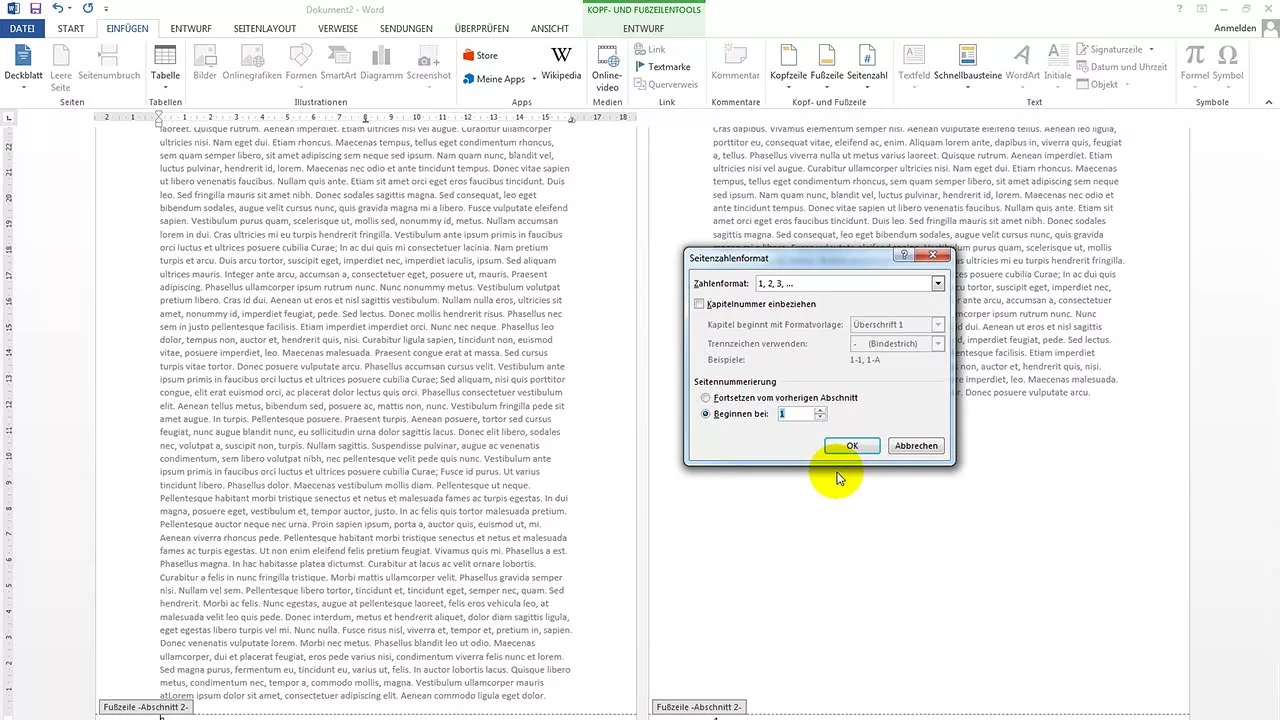Open the Trennzeichen verwenden dropdown
The height and width of the screenshot is (720, 1280).
pos(936,343)
